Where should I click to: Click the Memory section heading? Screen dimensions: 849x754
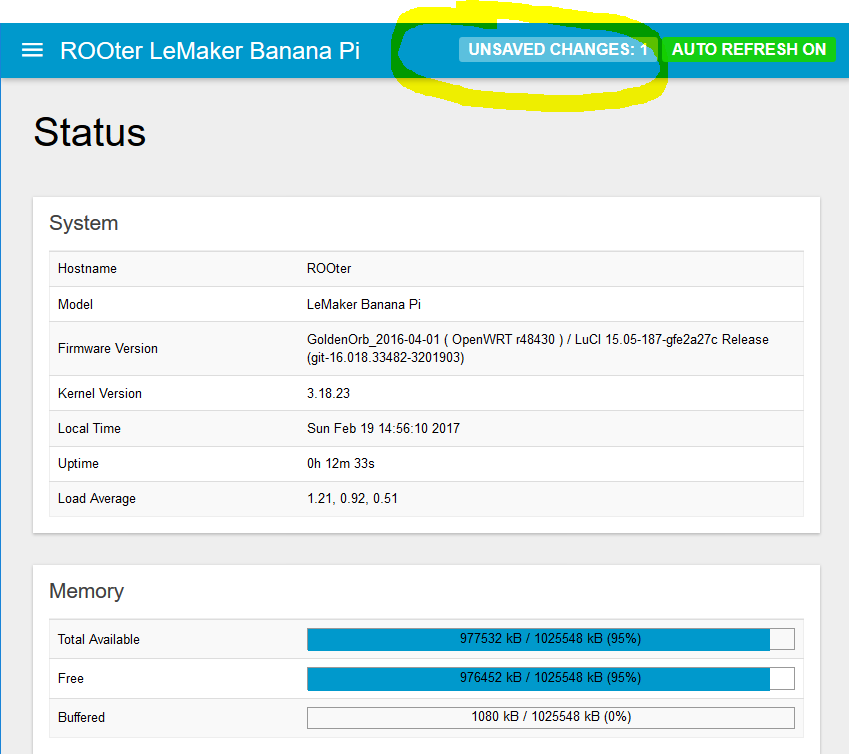point(87,591)
